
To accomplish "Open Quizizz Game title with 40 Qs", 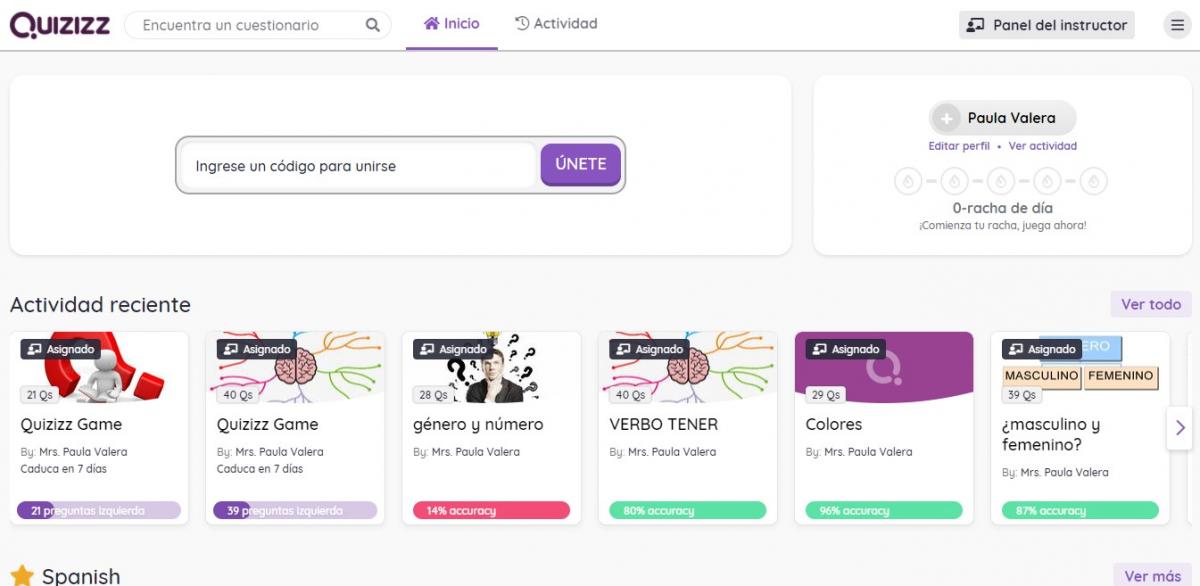I will coord(267,424).
